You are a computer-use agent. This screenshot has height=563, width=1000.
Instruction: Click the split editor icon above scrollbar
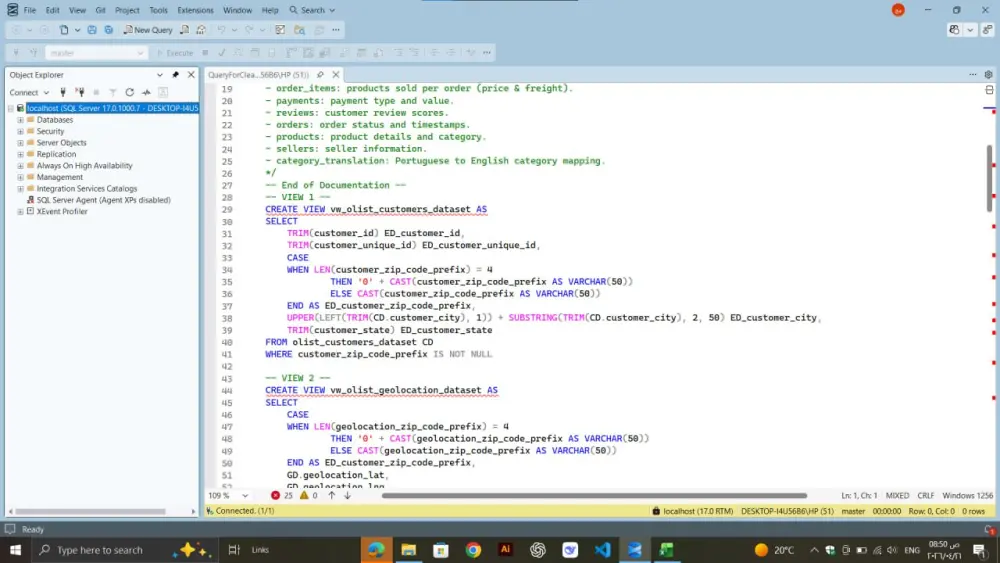(989, 90)
